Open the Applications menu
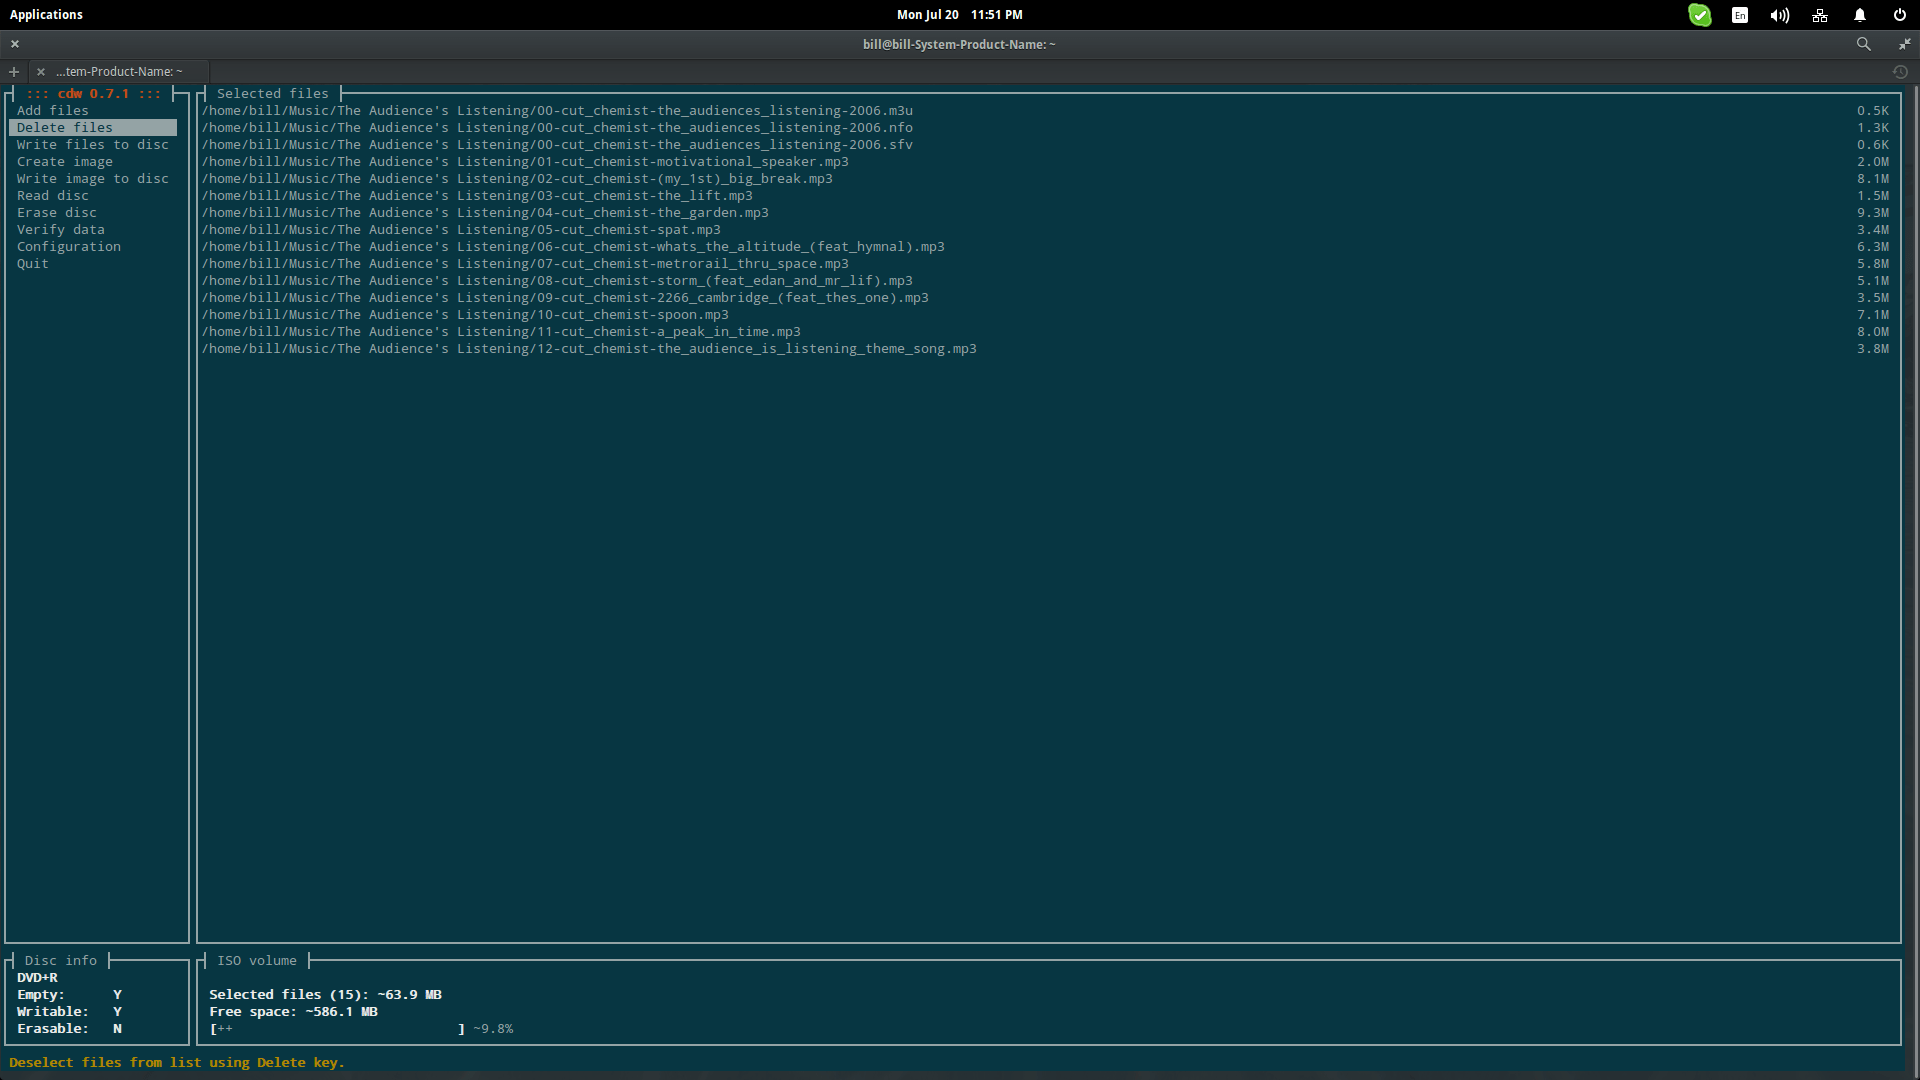Image resolution: width=1920 pixels, height=1080 pixels. (x=46, y=15)
